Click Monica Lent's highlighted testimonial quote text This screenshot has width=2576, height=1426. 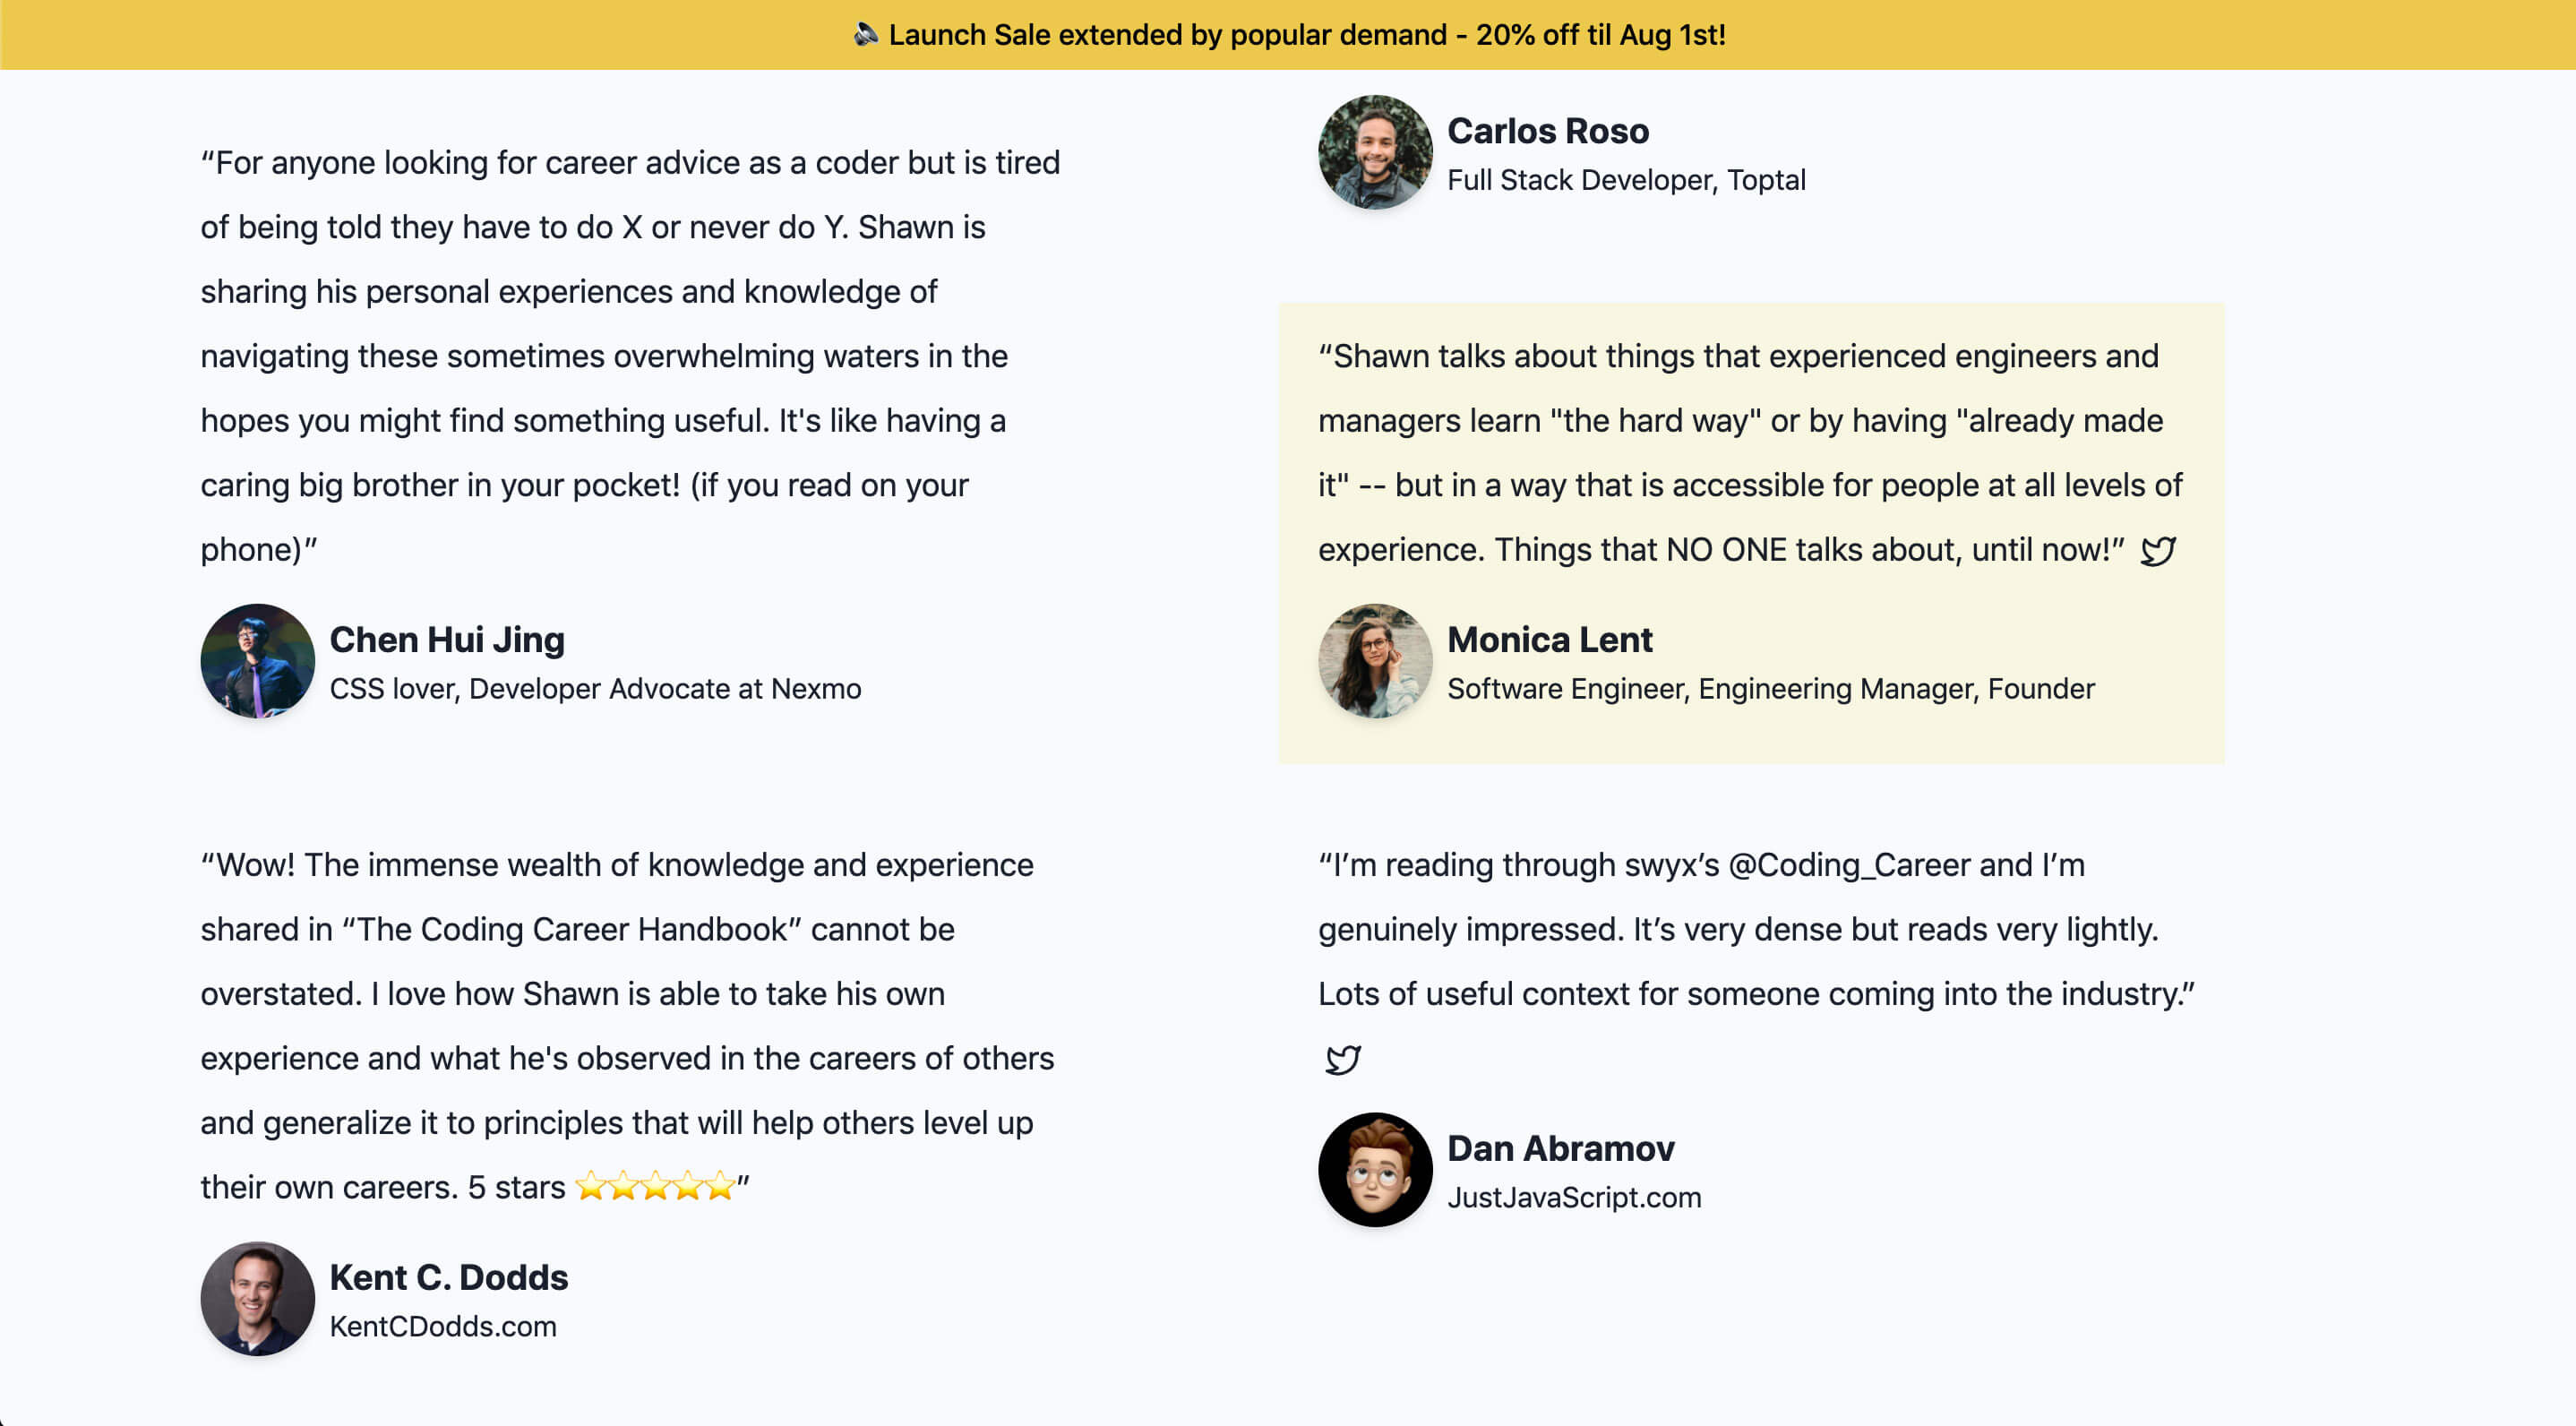[x=1750, y=453]
